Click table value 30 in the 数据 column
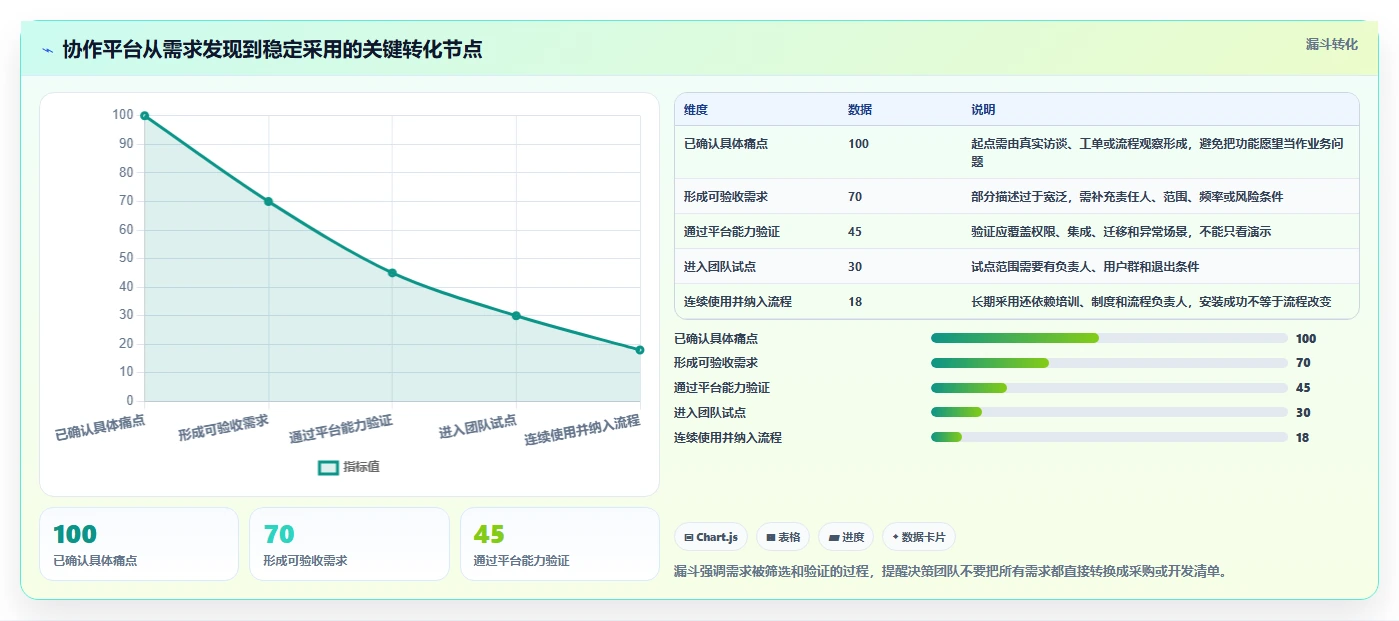The image size is (1399, 621). point(855,267)
